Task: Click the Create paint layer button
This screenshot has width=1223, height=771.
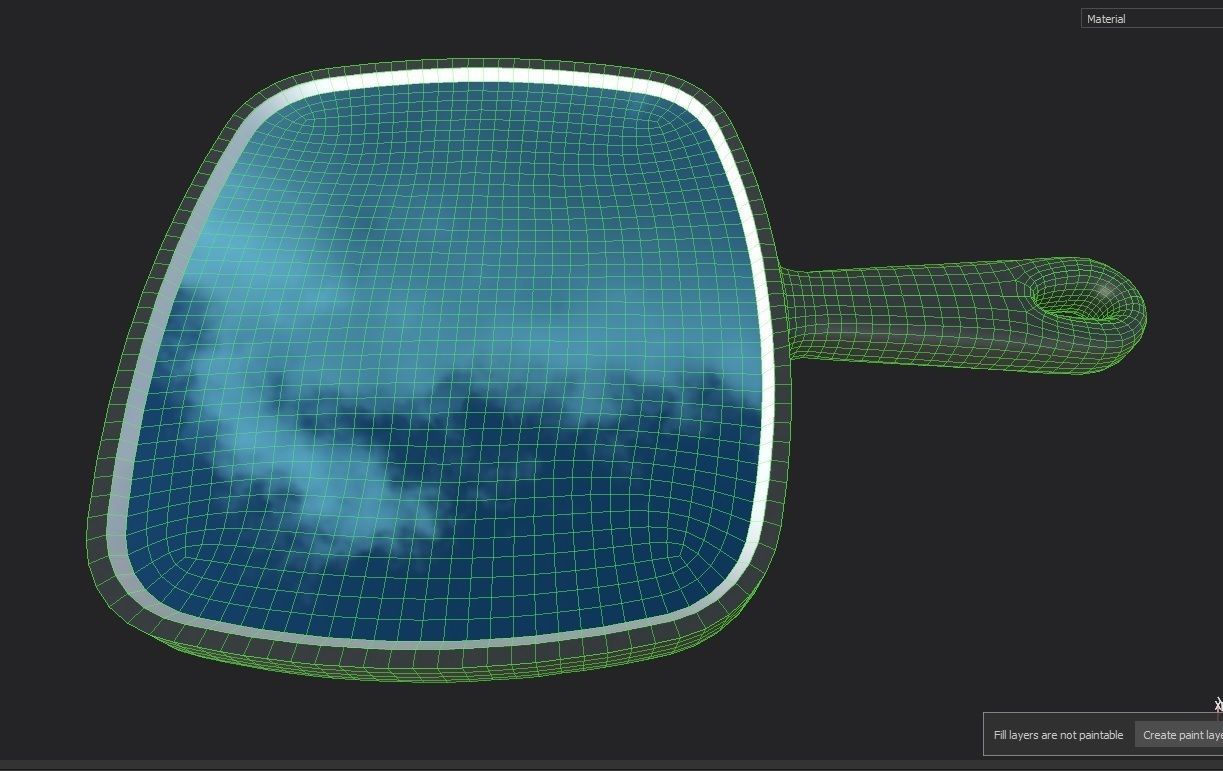Action: [x=1179, y=735]
